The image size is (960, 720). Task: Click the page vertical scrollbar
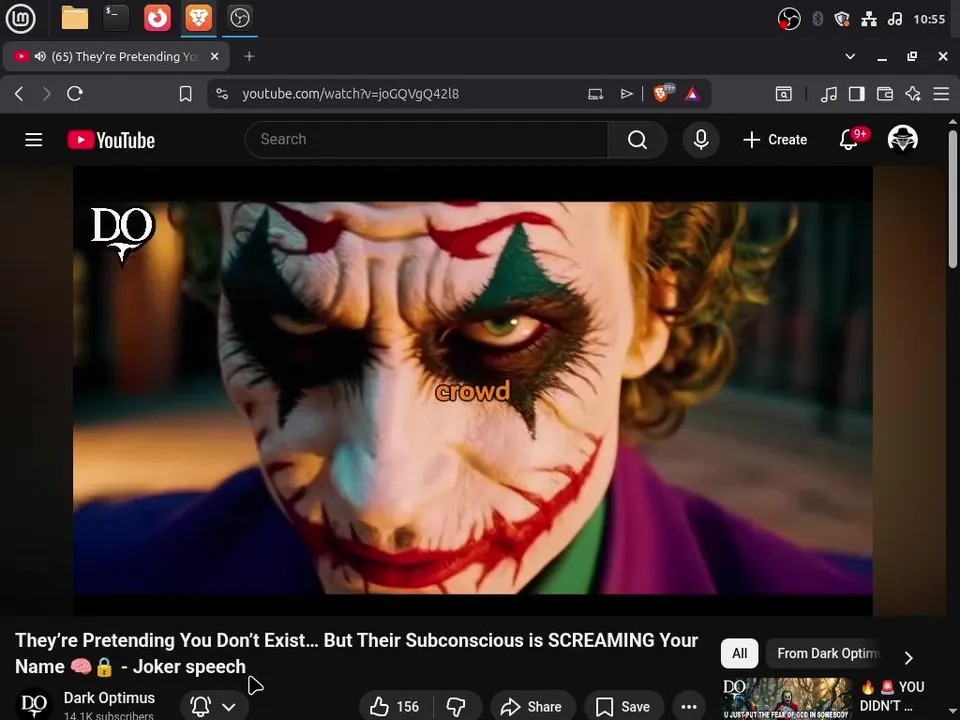(953, 199)
